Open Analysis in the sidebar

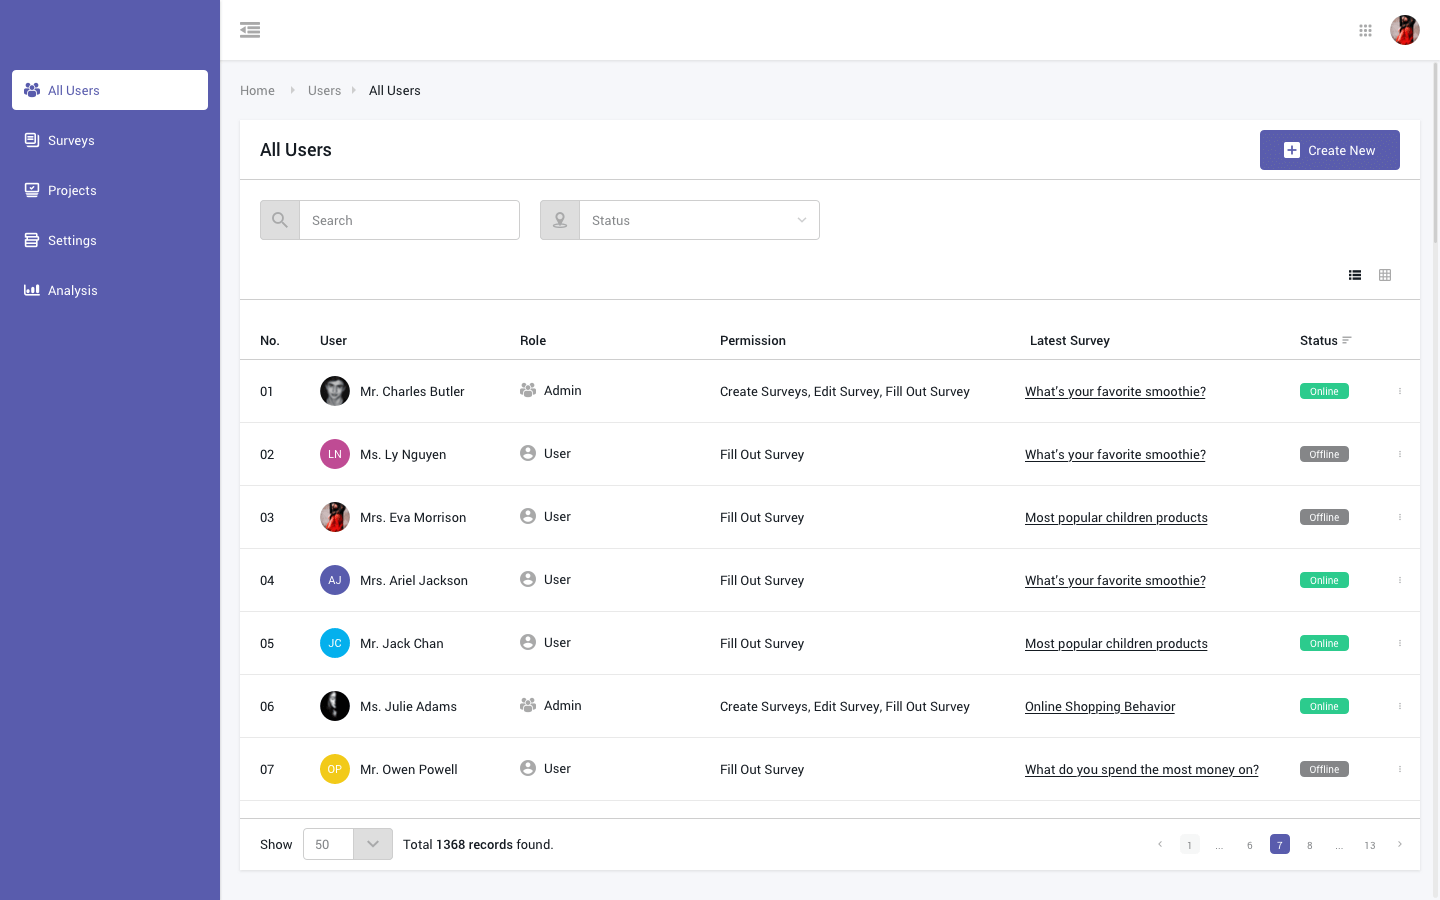(72, 290)
